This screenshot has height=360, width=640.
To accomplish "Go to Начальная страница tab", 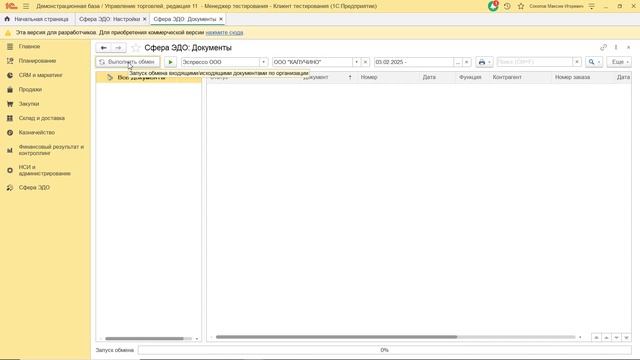I will tap(37, 19).
